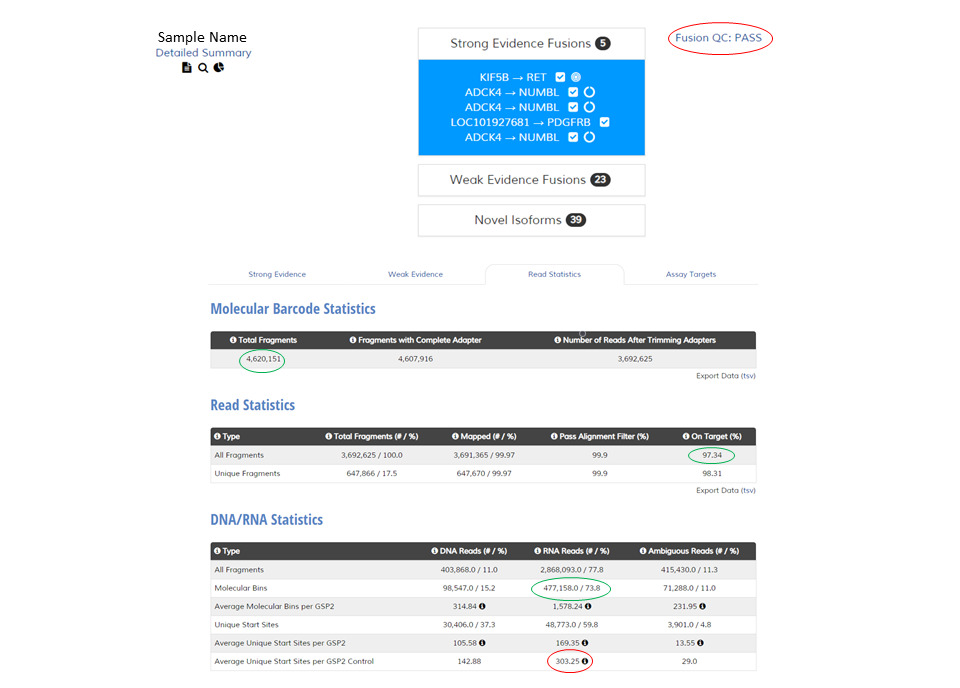Switch to the Strong Evidence tab

tap(277, 274)
